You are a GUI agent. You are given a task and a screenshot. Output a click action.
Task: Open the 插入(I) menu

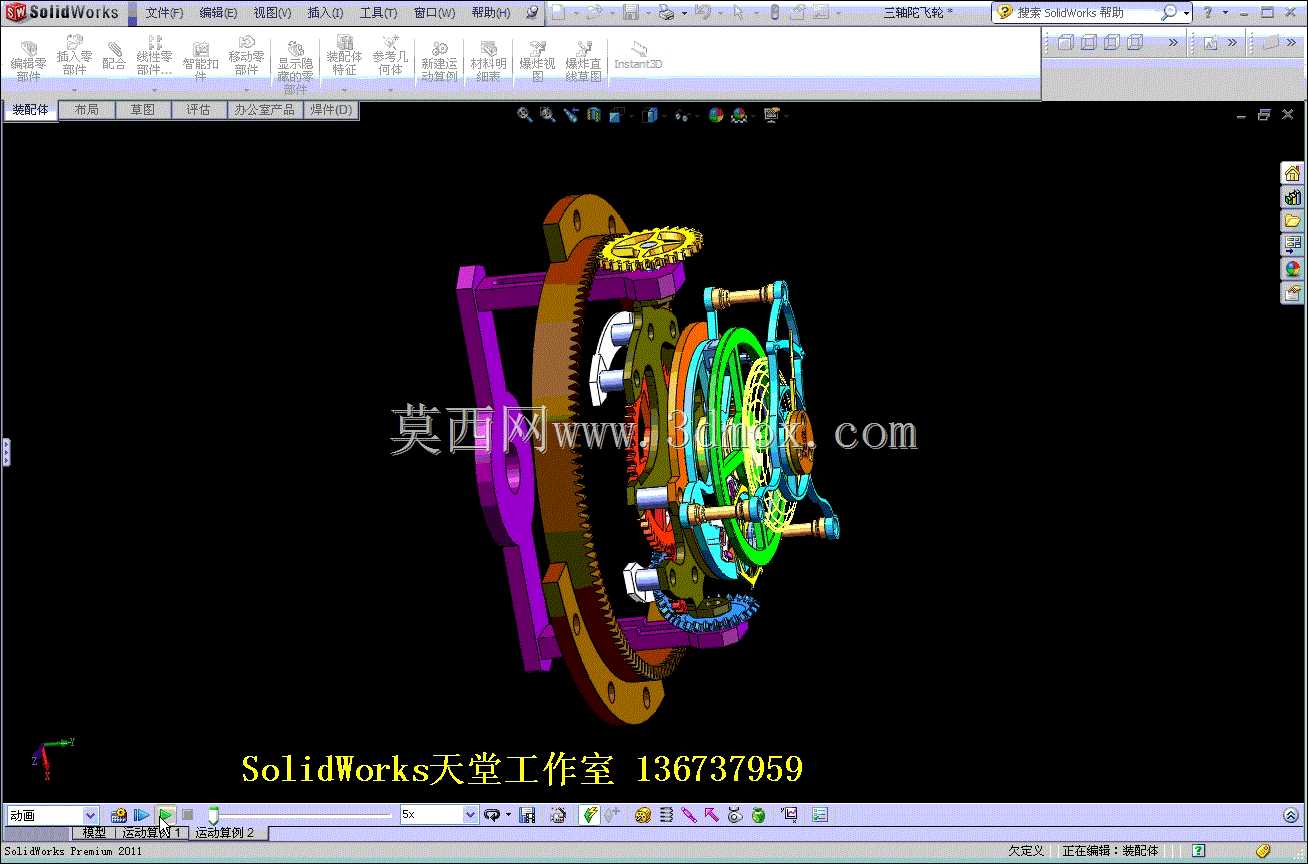(x=325, y=13)
